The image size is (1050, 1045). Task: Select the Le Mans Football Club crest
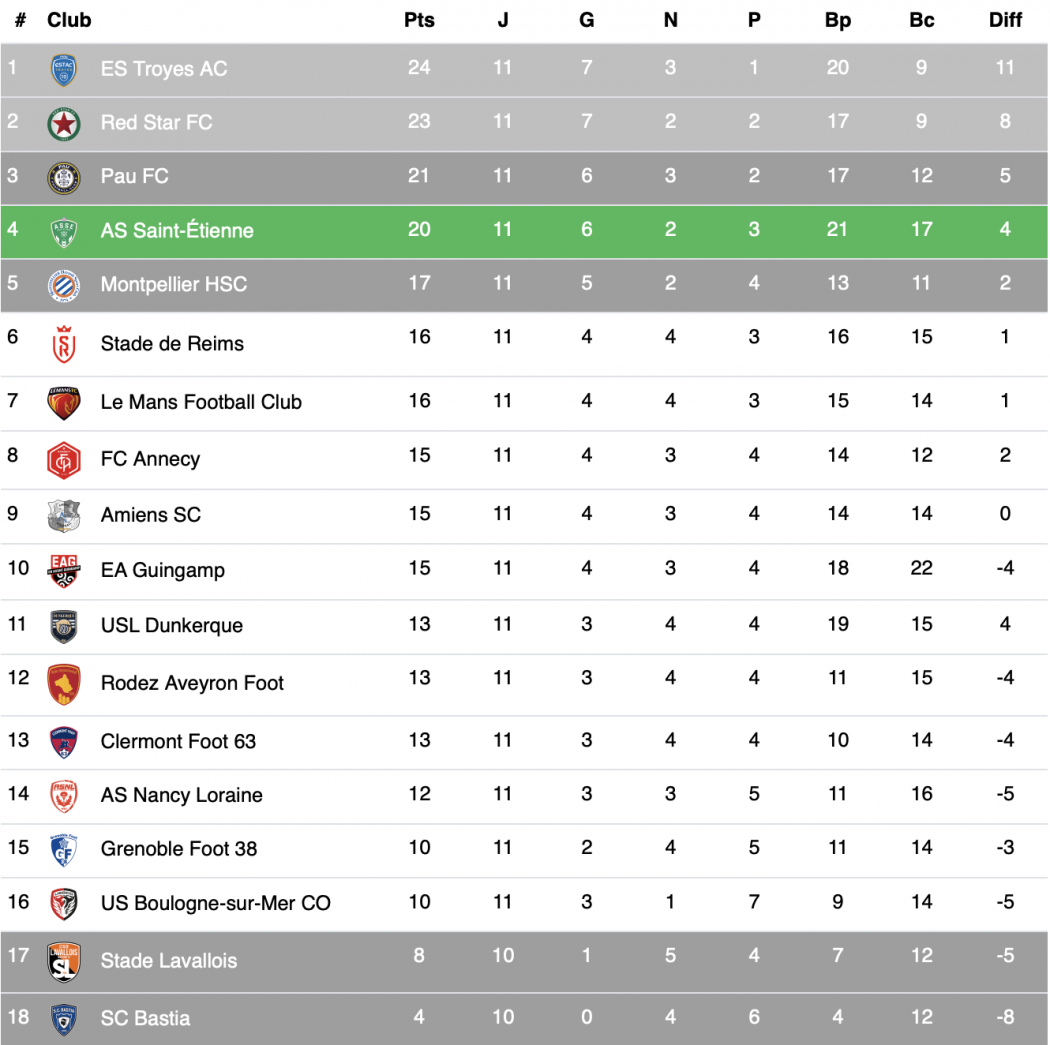tap(64, 402)
